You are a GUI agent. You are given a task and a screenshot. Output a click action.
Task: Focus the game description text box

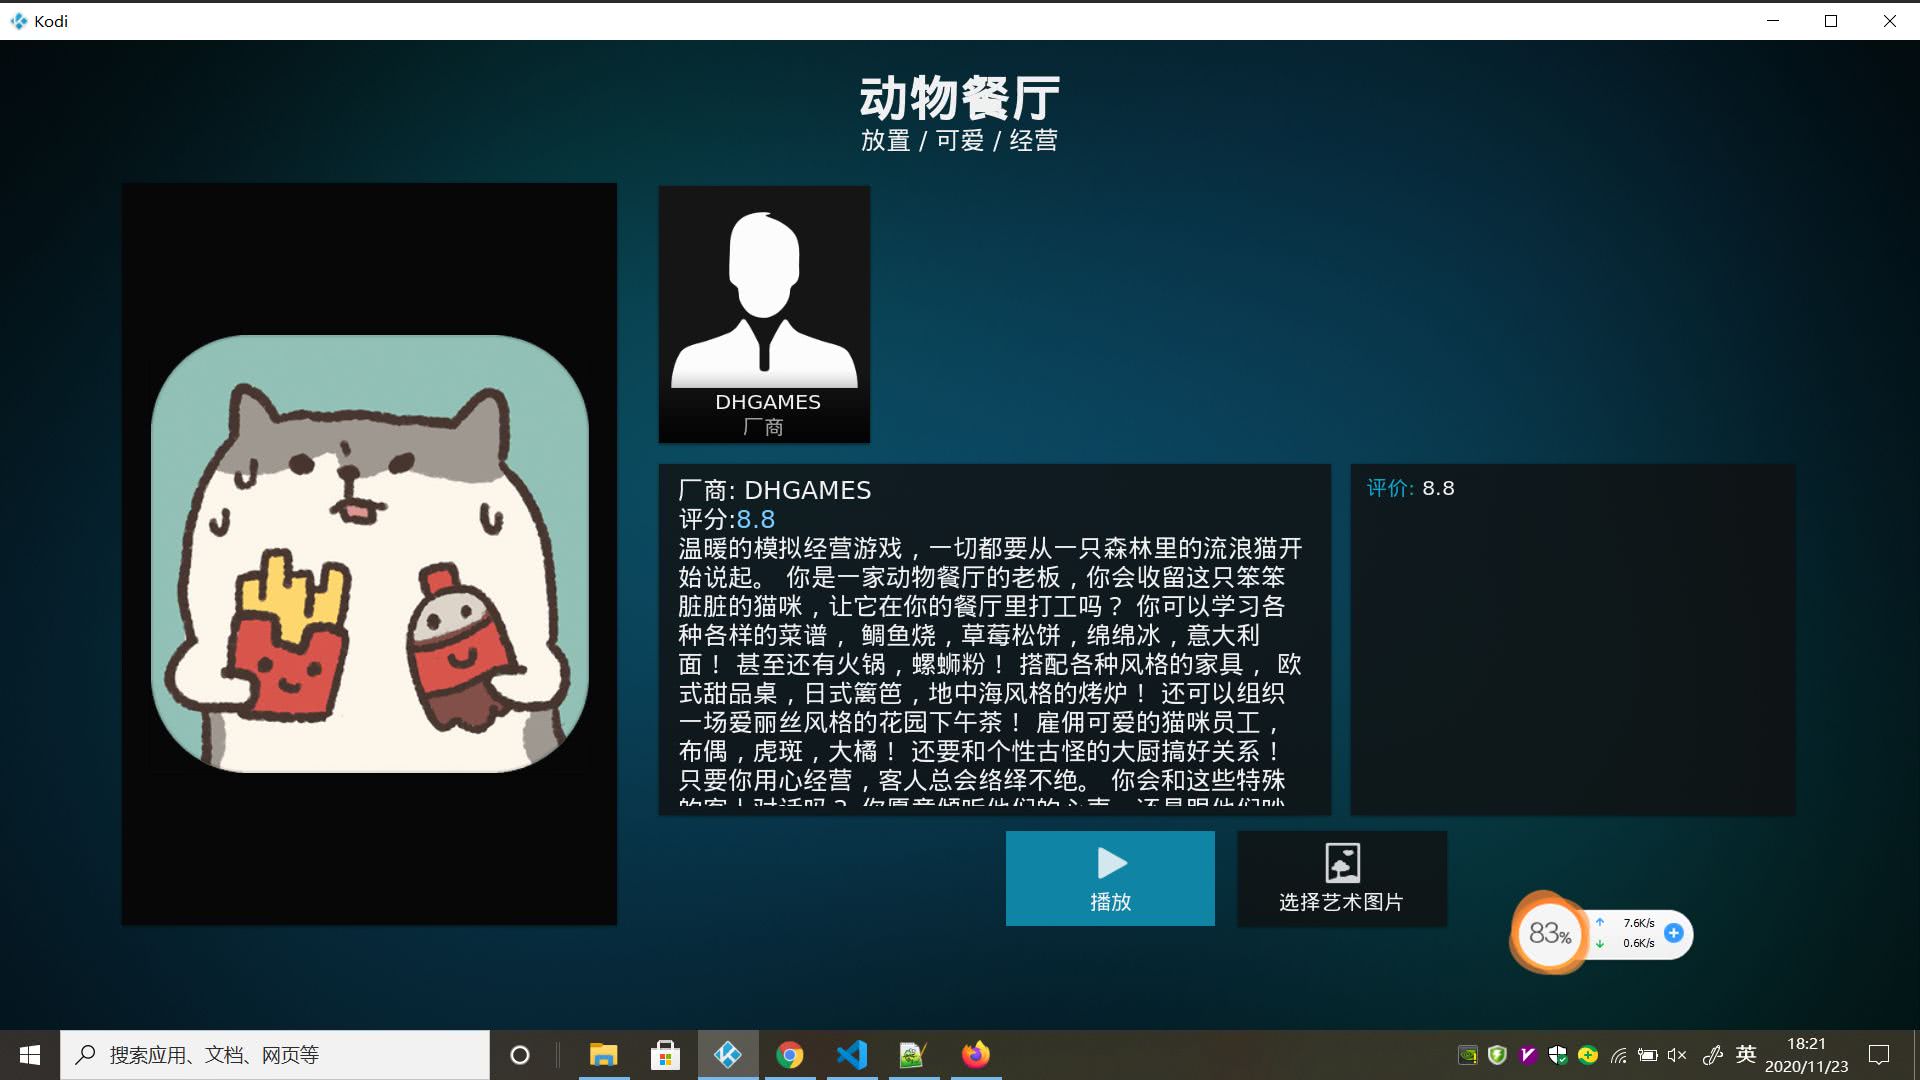coord(994,639)
